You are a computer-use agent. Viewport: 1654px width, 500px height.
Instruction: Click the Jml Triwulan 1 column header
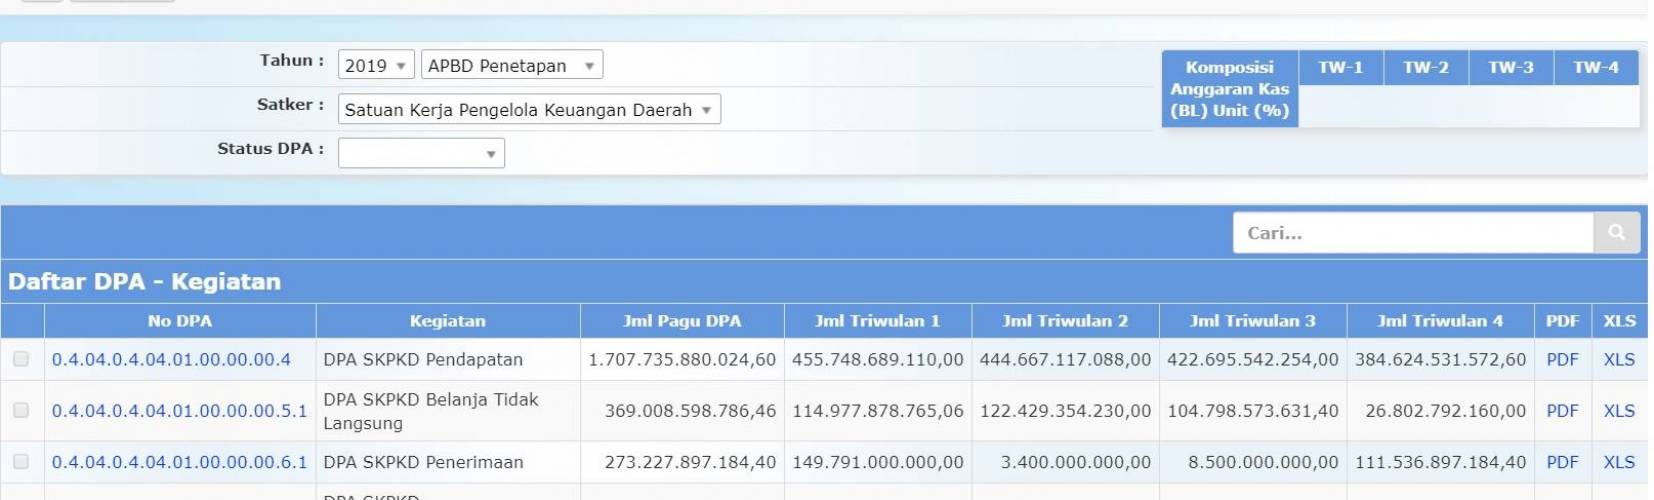877,321
